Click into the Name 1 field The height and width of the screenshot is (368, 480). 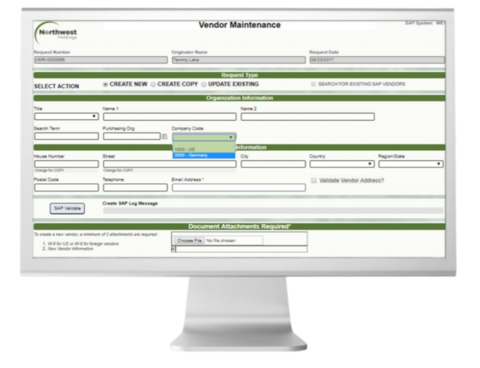click(170, 117)
